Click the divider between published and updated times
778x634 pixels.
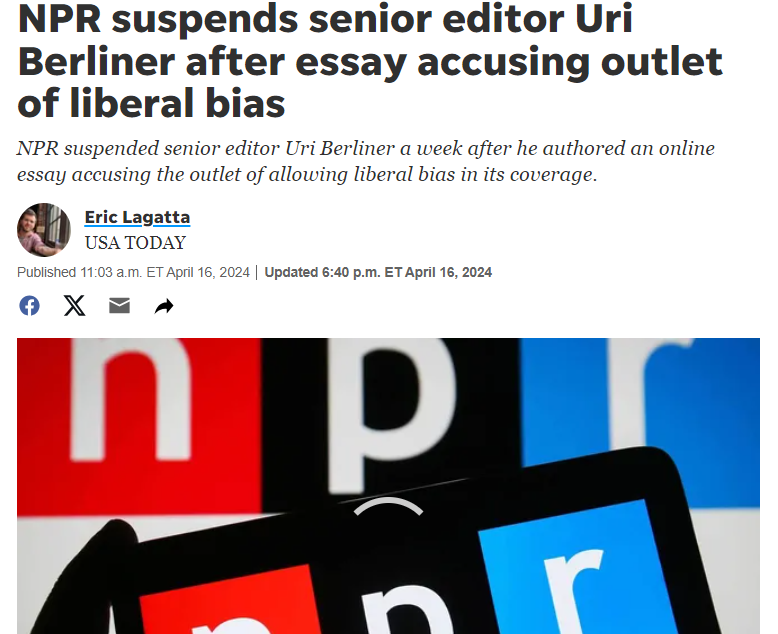257,272
